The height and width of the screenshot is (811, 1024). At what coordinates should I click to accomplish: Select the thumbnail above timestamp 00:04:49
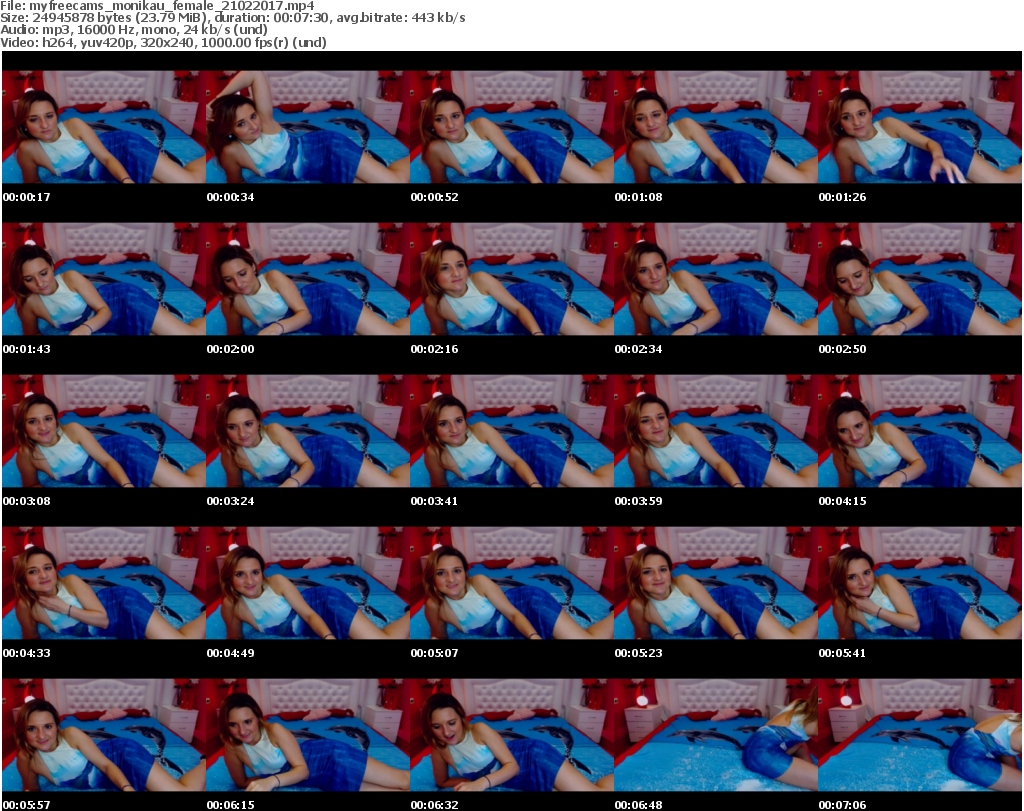coord(308,583)
